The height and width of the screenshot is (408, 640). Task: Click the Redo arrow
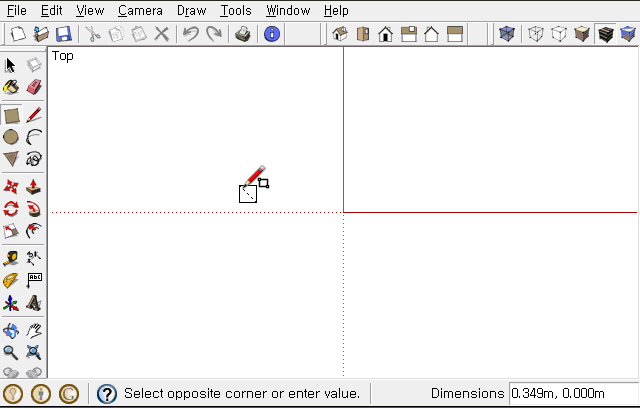[214, 34]
